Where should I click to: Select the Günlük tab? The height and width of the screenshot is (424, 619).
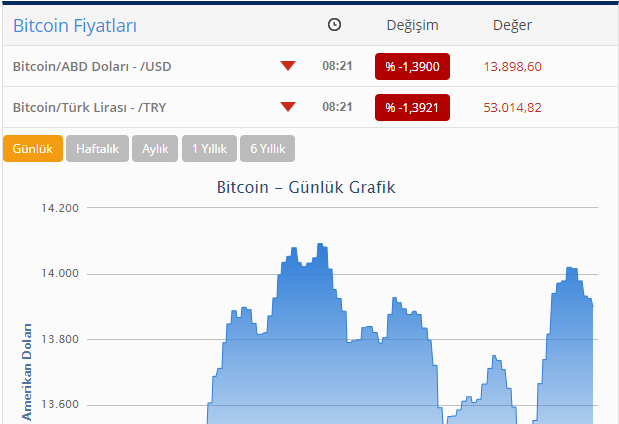pos(33,148)
